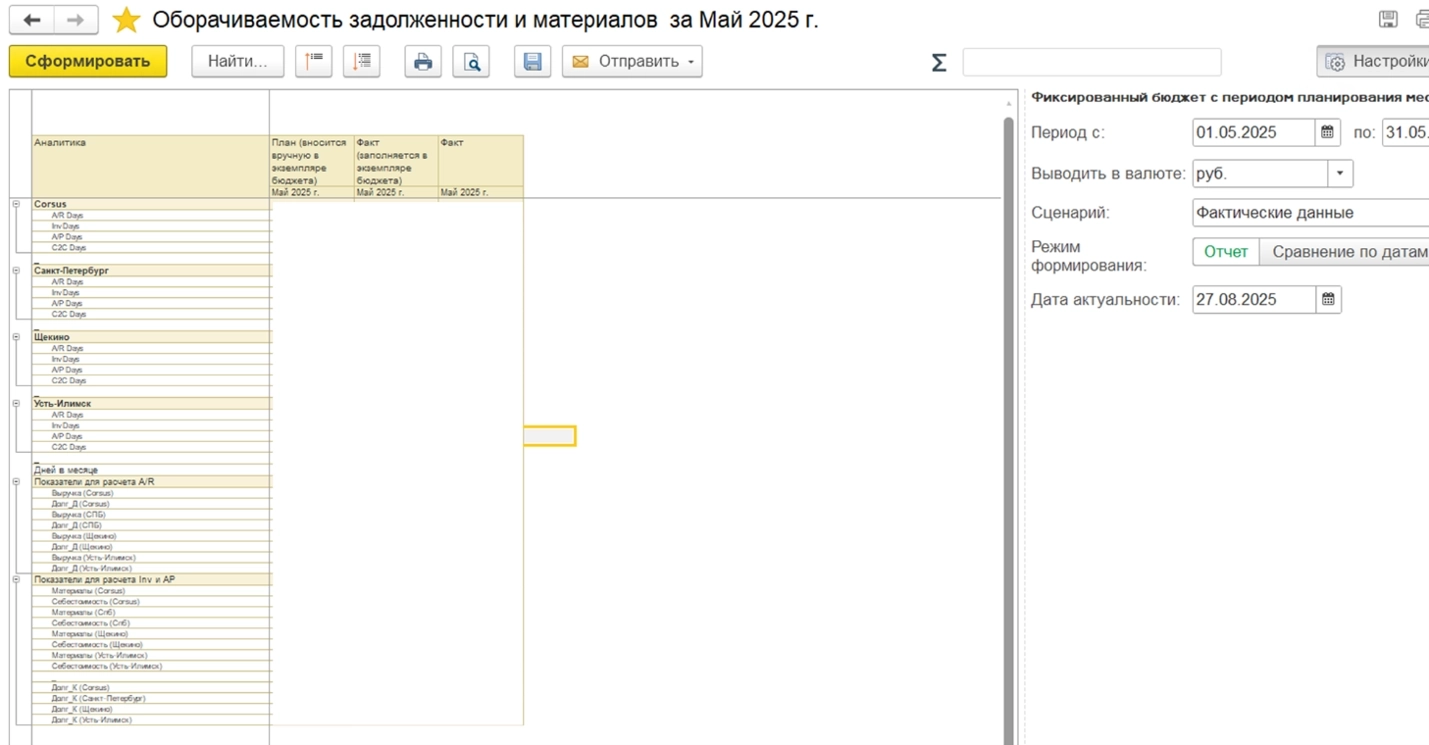Select C2C Days under Corsus
1429x745 pixels.
(151, 247)
